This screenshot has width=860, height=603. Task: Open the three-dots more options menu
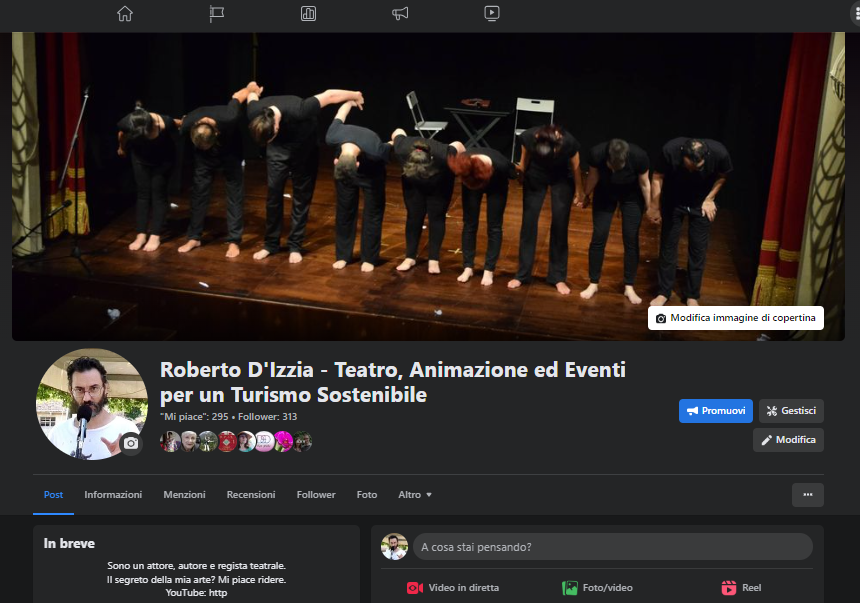click(807, 494)
